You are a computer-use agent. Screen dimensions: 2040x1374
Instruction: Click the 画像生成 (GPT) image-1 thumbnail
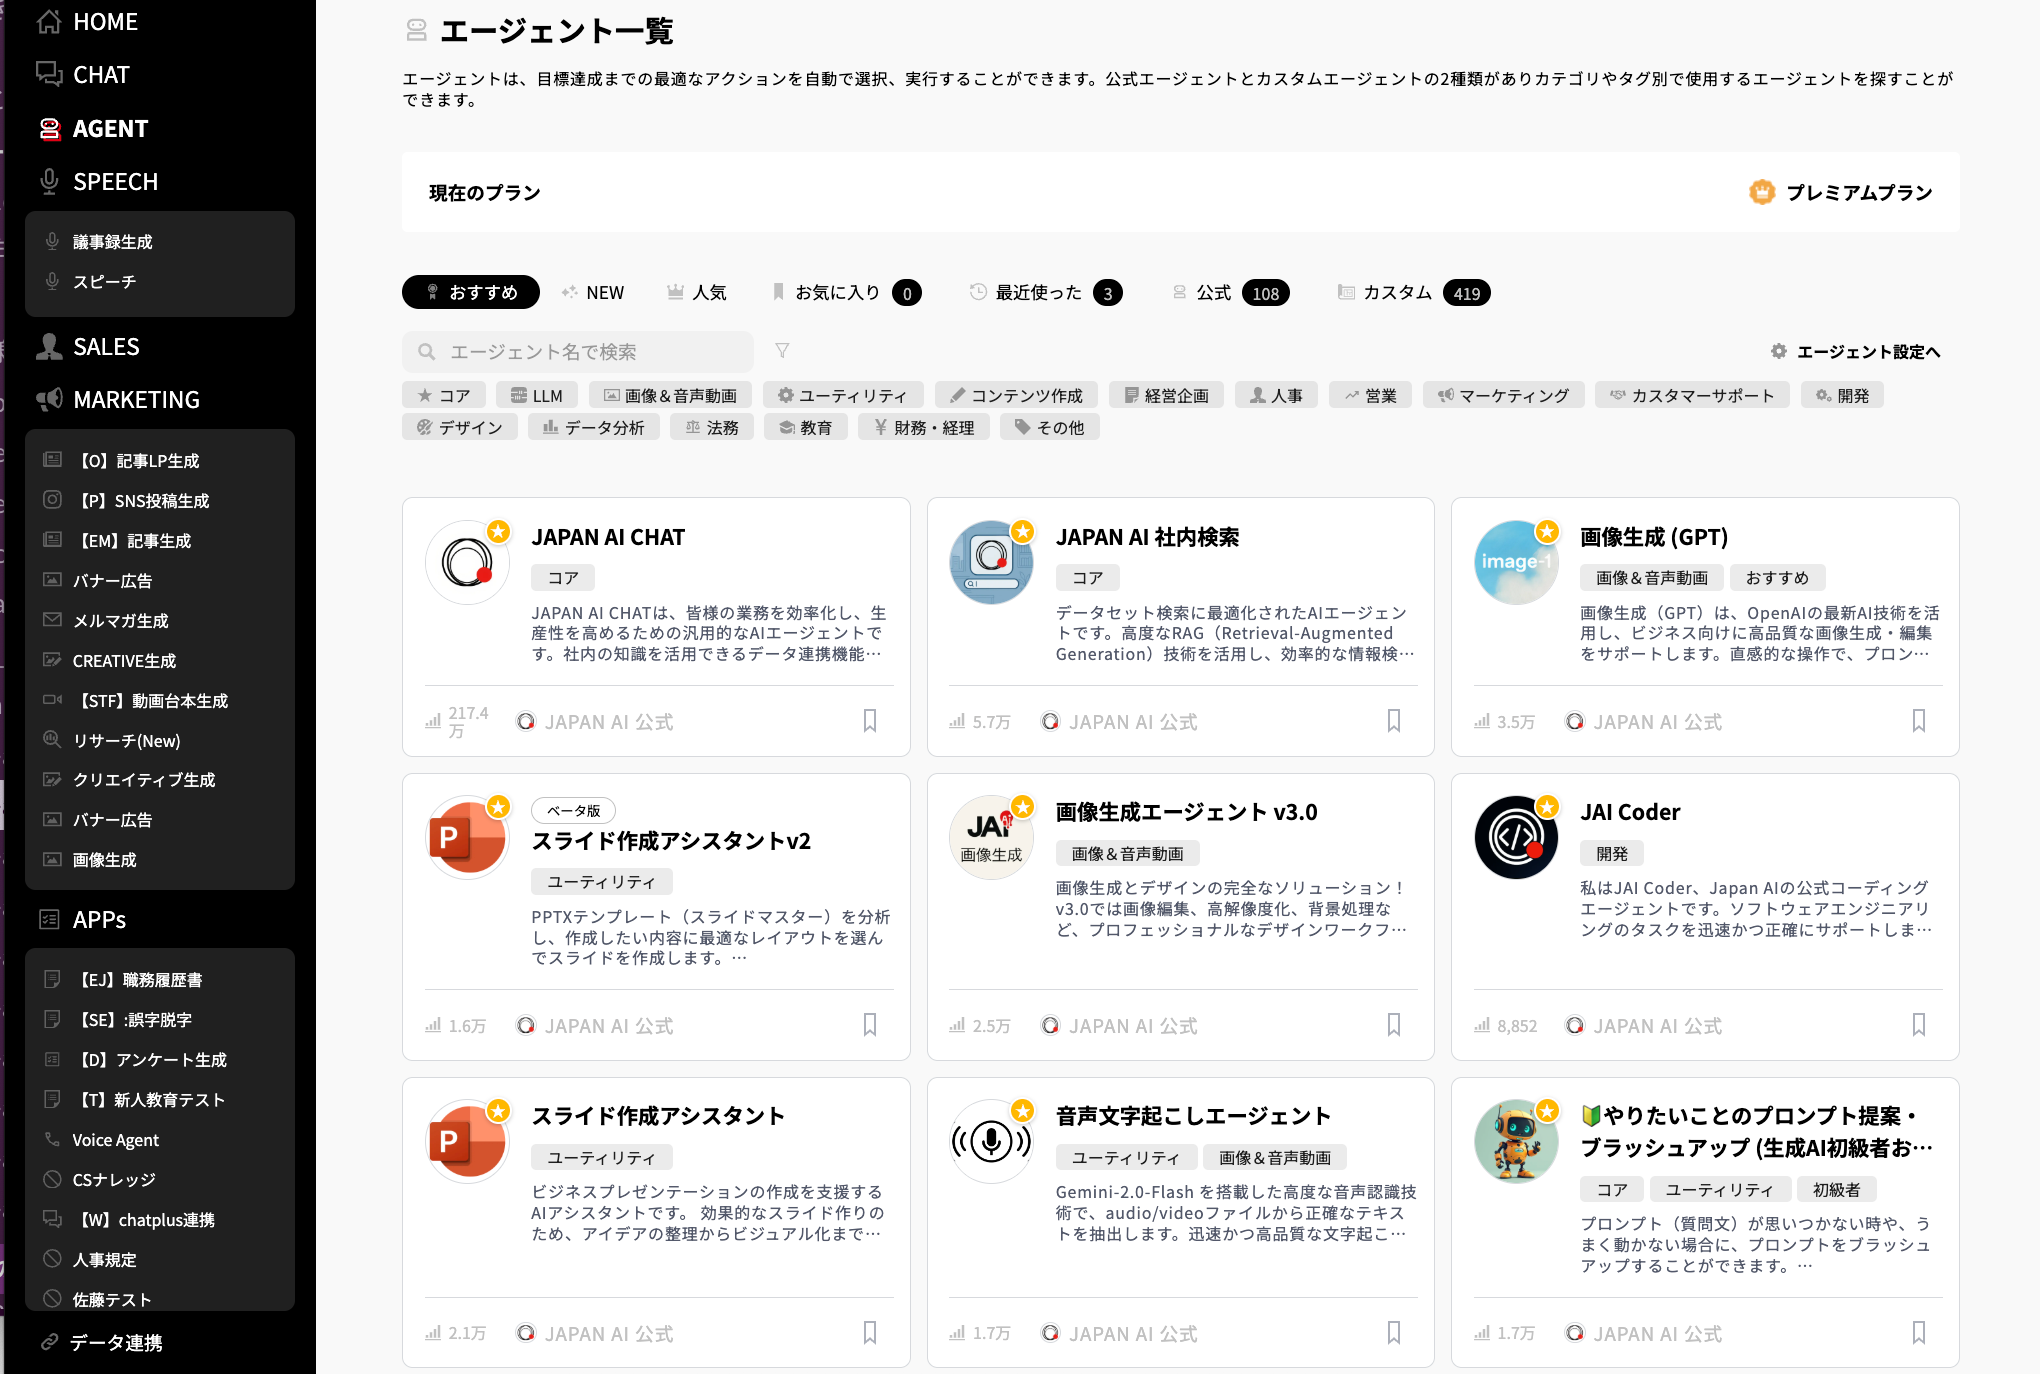(1515, 562)
